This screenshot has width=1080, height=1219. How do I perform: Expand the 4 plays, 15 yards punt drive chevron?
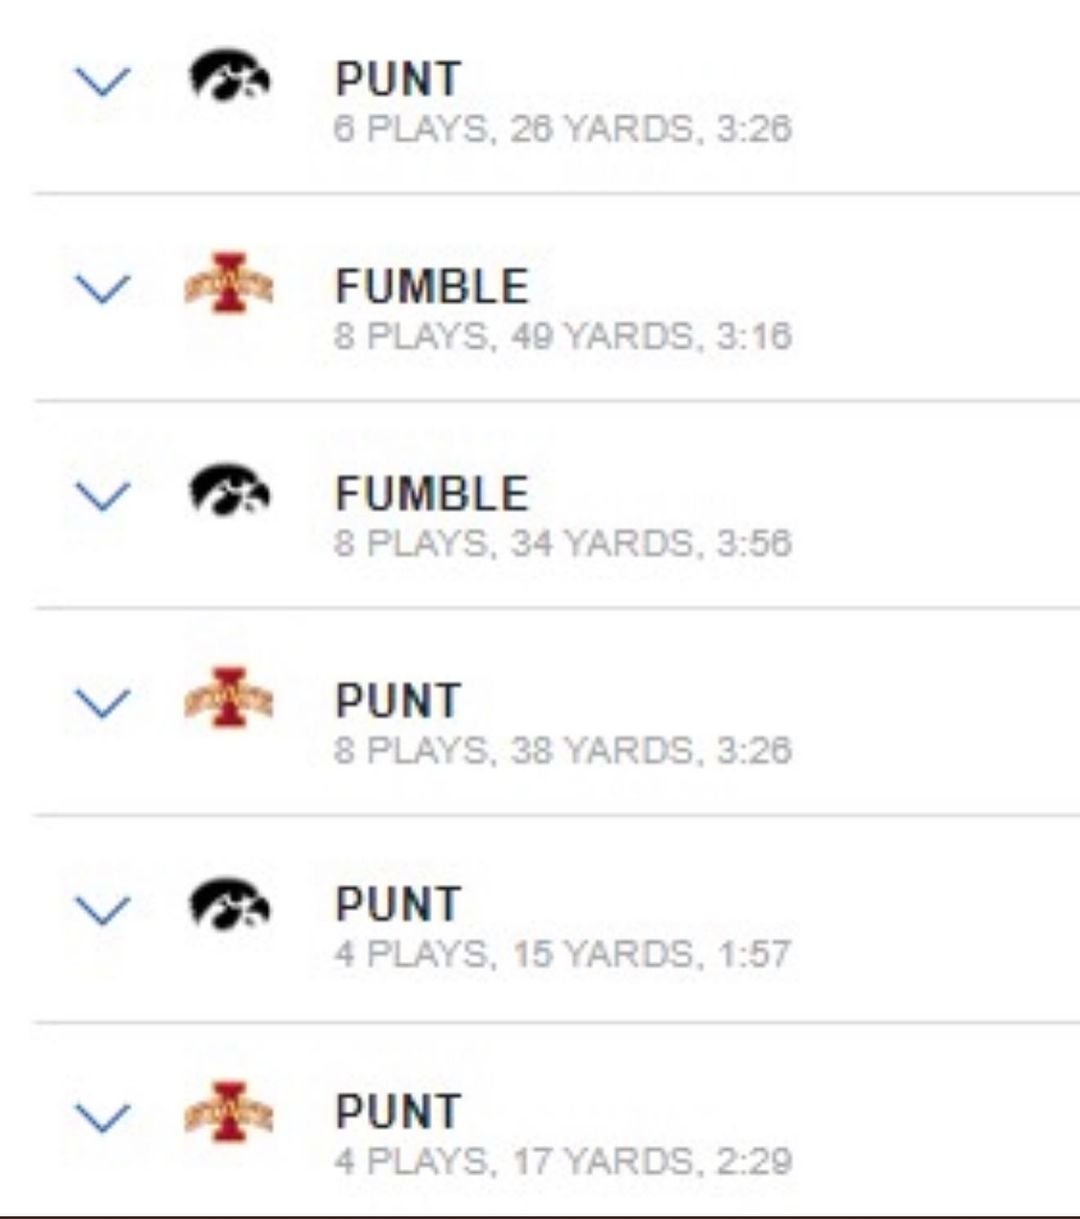click(x=104, y=909)
